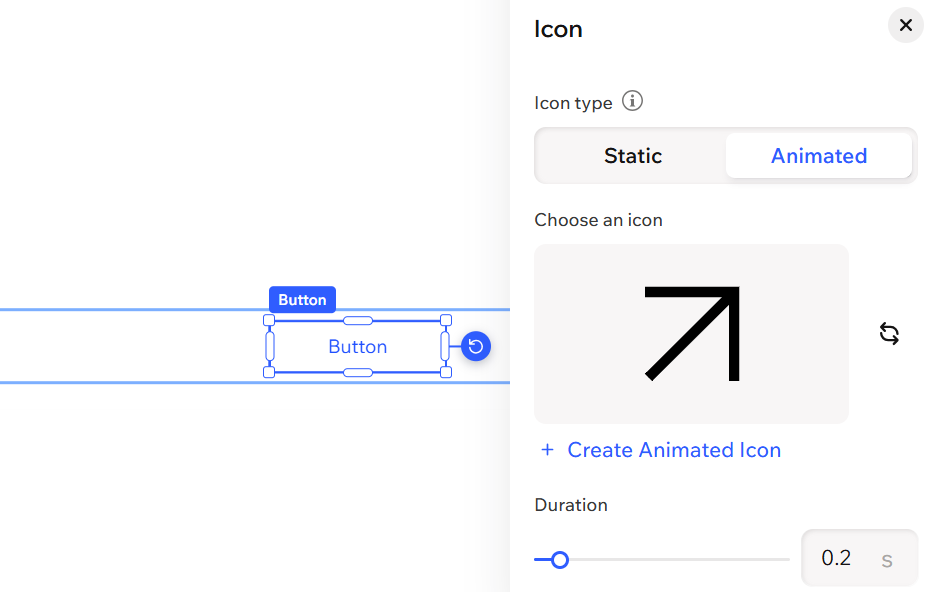The image size is (936, 592).
Task: Click the top resize handle of the button
Action: point(356,320)
